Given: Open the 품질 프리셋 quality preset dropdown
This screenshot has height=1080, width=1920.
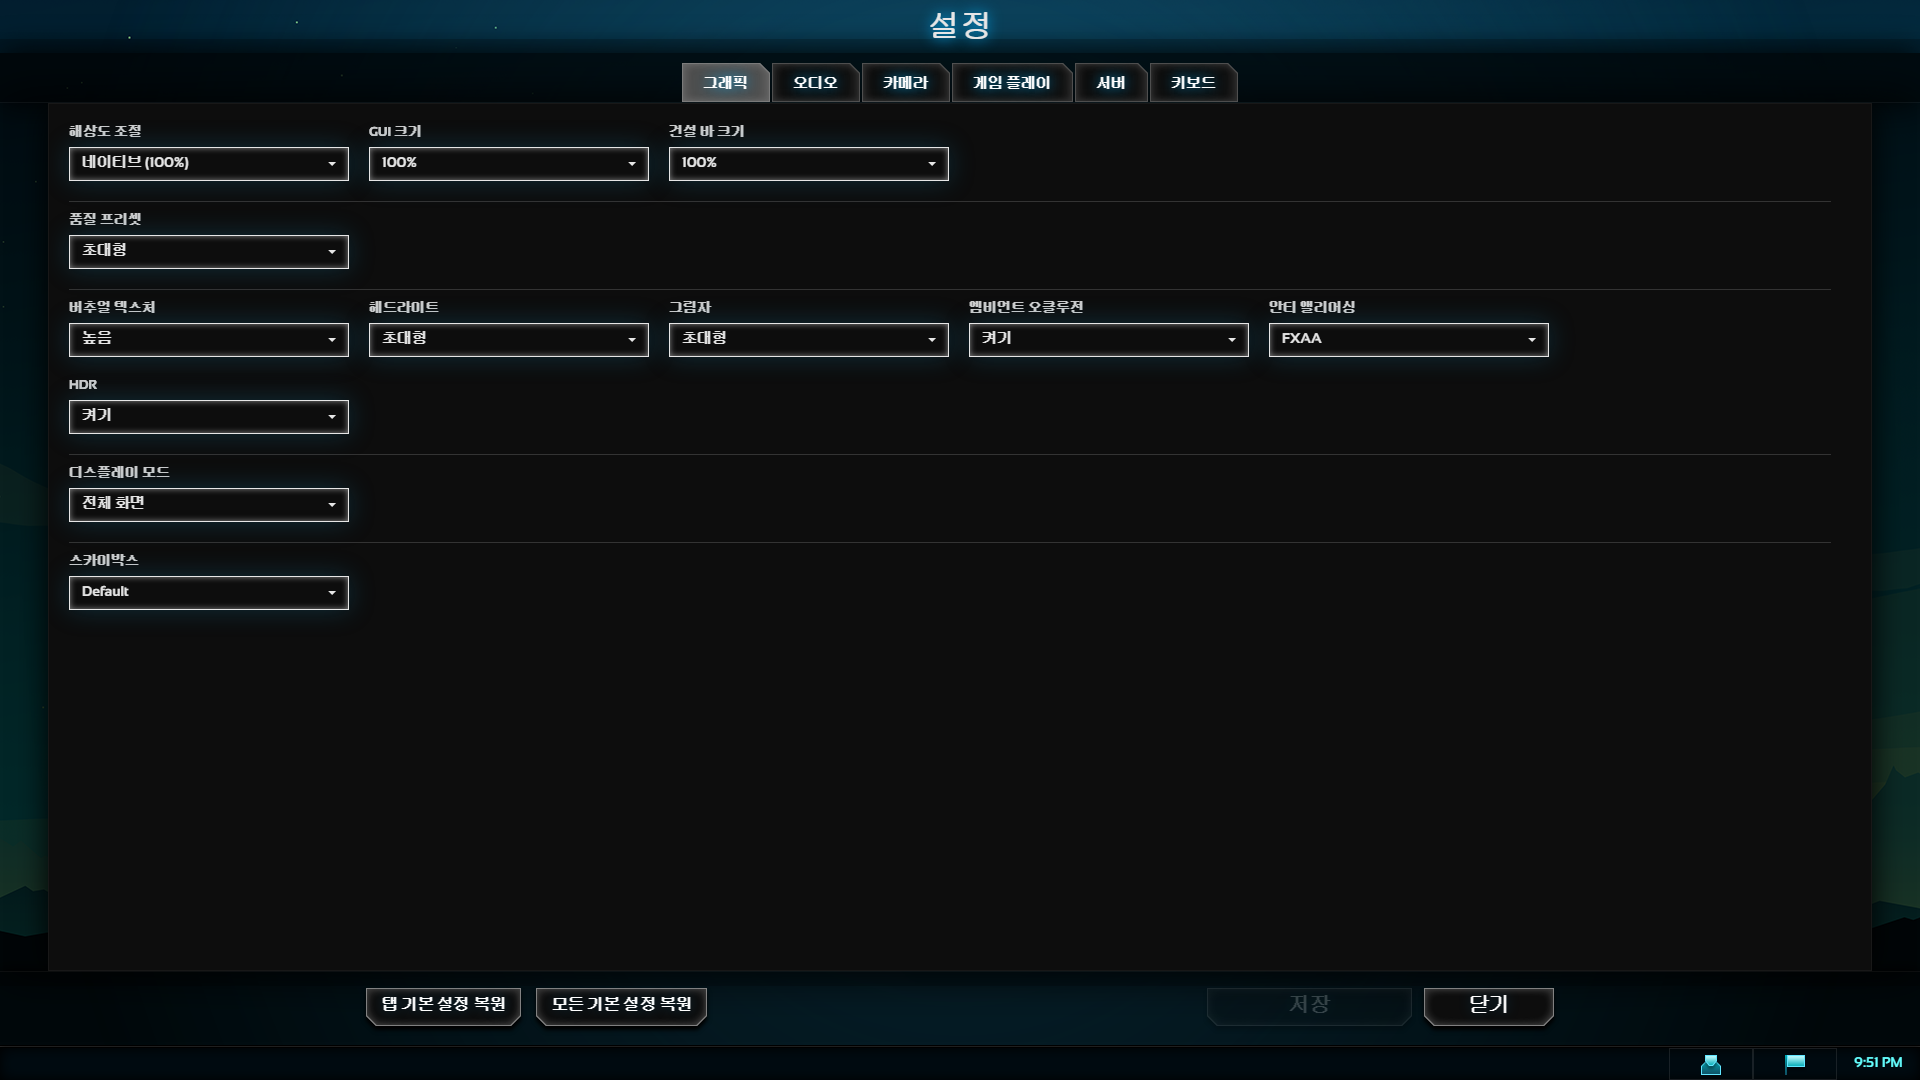Looking at the screenshot, I should 208,251.
